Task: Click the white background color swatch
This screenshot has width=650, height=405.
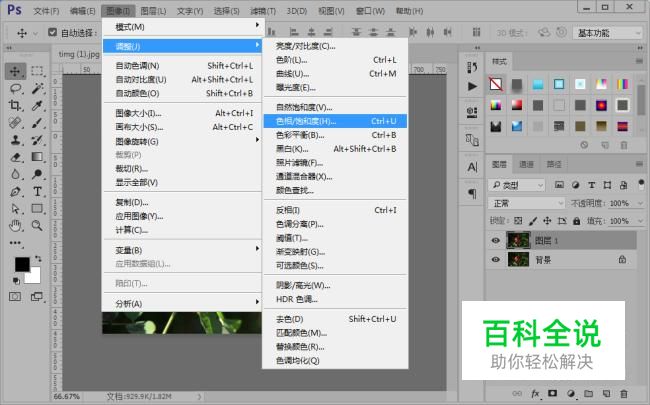Action: coord(35,278)
